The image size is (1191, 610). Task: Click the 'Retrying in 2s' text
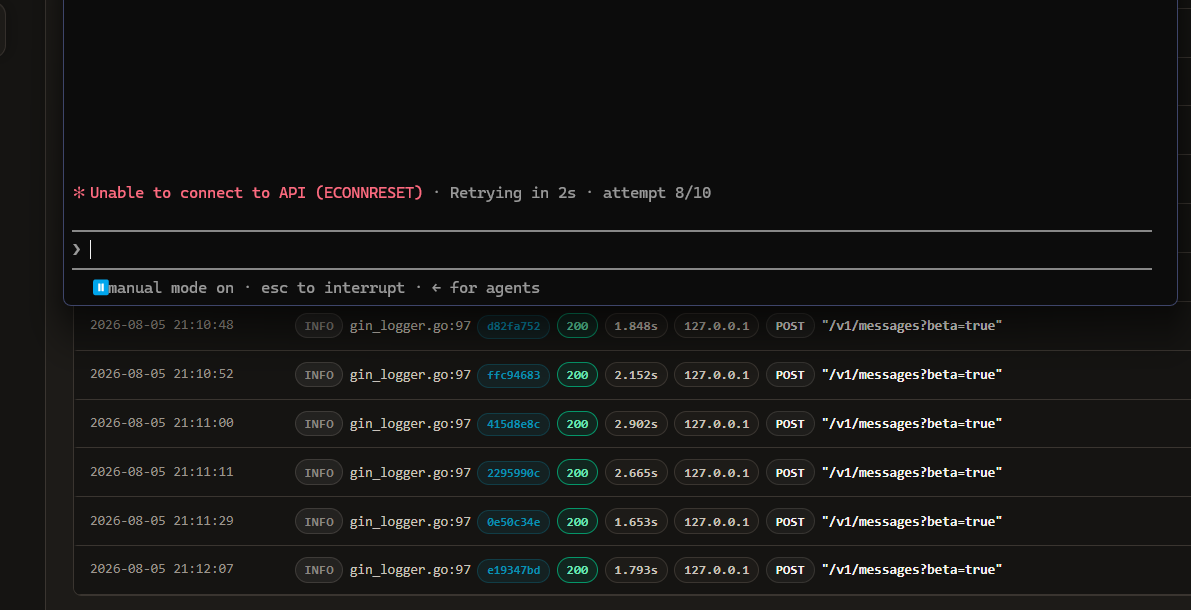(x=513, y=193)
